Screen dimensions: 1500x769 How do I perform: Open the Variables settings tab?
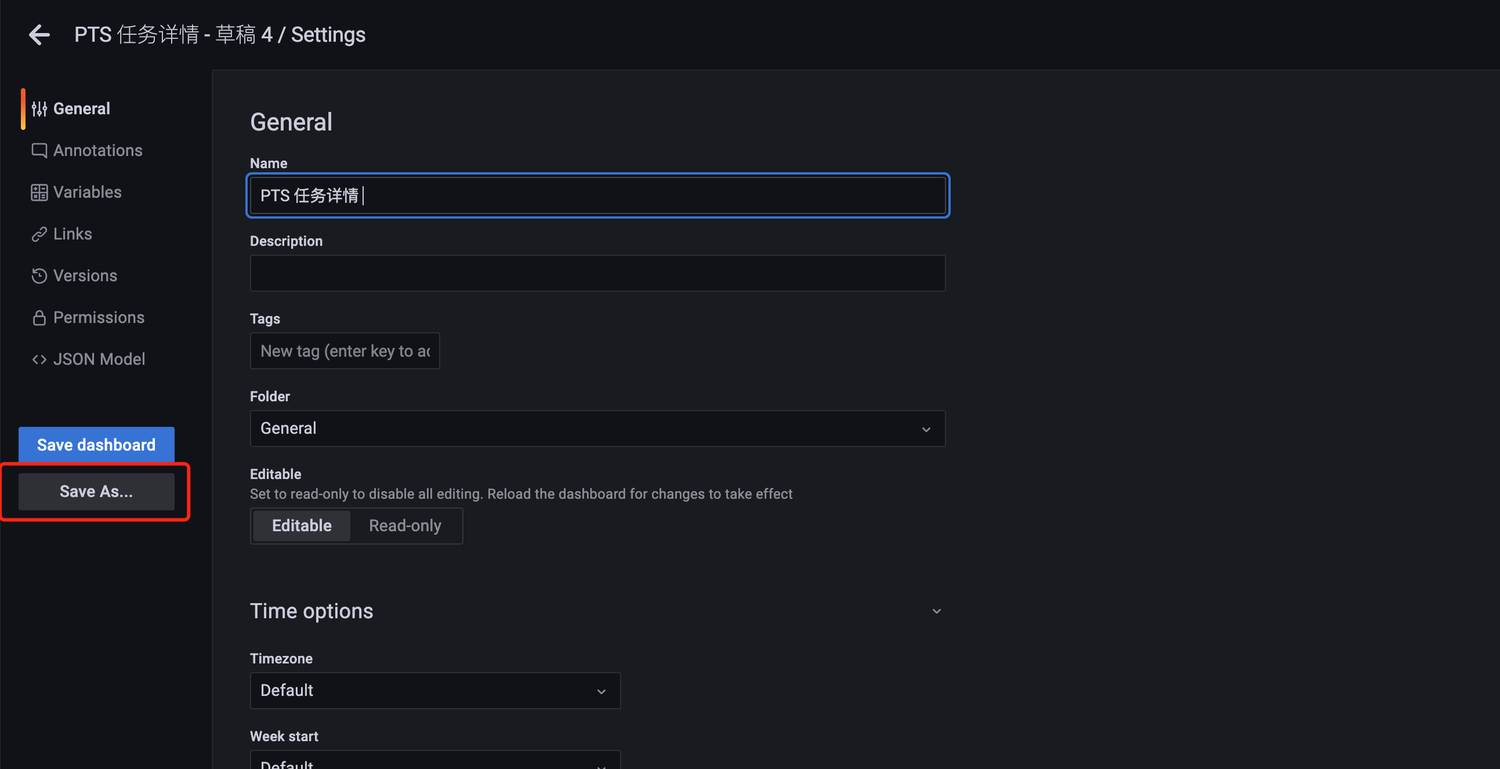tap(87, 193)
